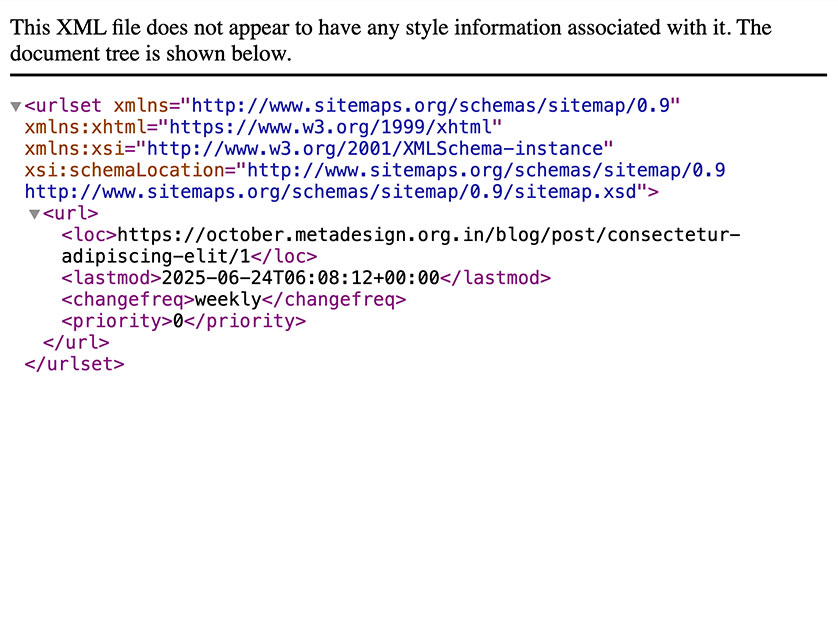Click the lastmod value 2025-06-24T06:08:12+00:00
The height and width of the screenshot is (630, 838).
point(300,278)
